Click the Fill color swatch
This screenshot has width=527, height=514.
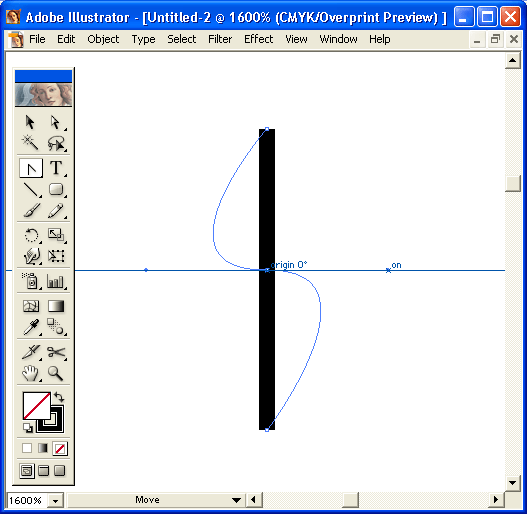click(37, 405)
